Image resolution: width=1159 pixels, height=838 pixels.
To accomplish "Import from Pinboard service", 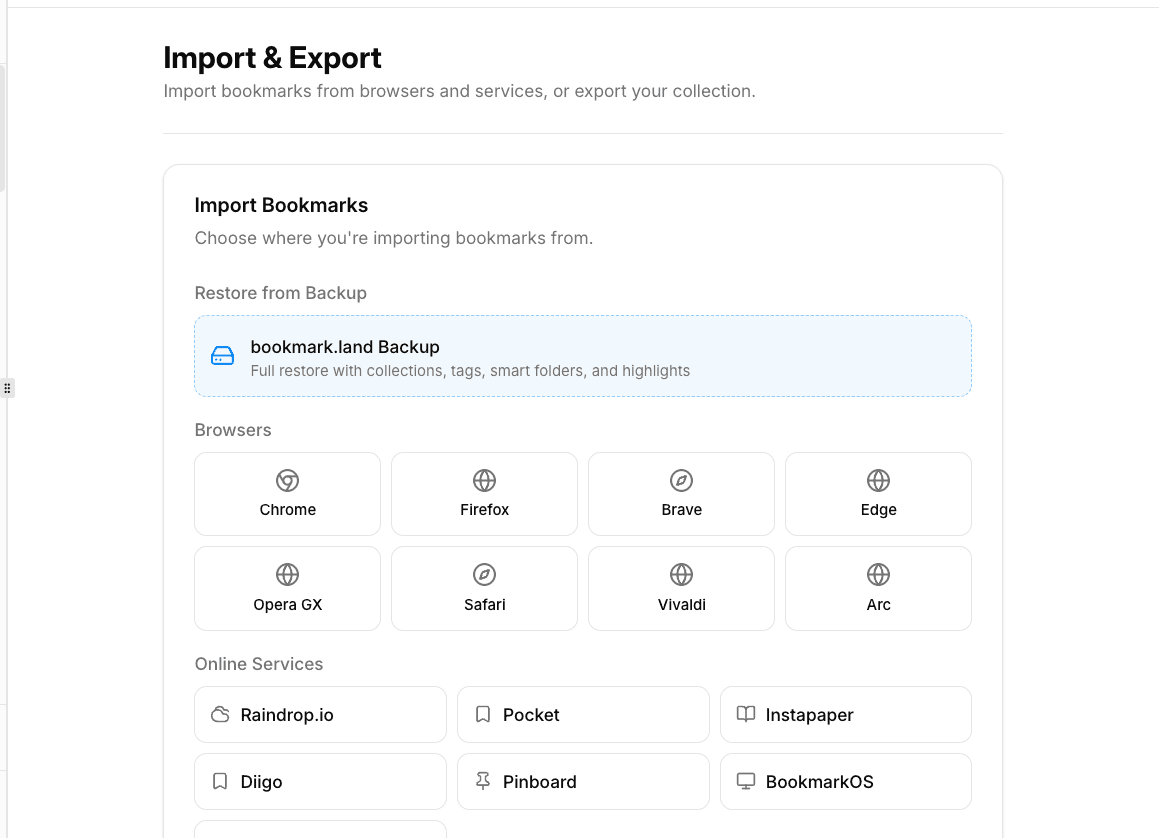I will (583, 781).
